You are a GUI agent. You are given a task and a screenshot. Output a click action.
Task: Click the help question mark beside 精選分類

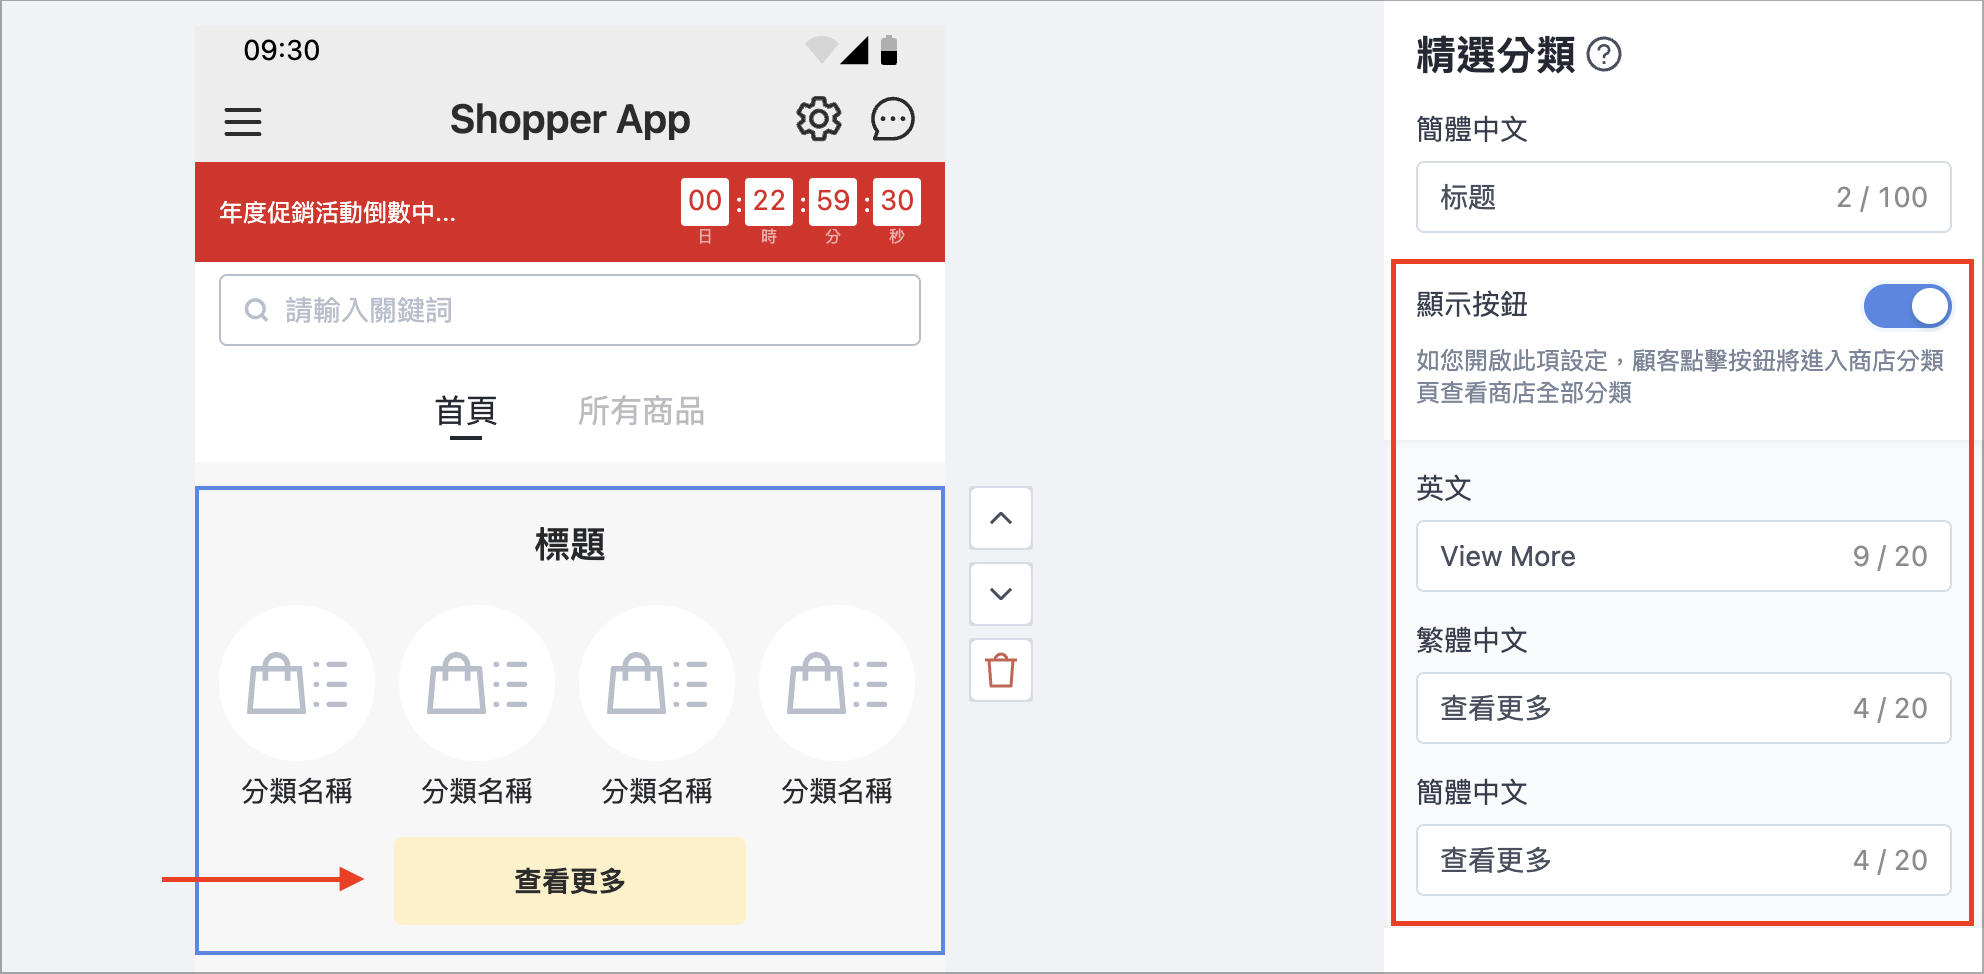click(1604, 54)
